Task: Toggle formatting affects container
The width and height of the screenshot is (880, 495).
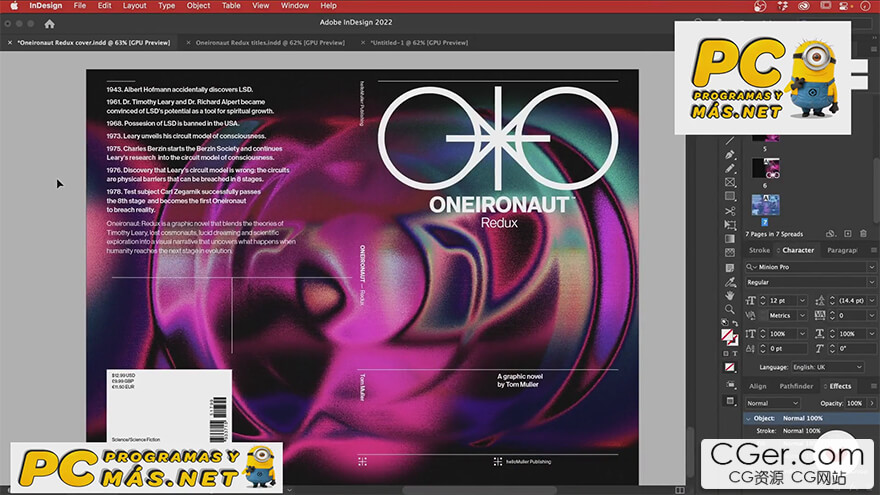Action: pyautogui.click(x=725, y=354)
